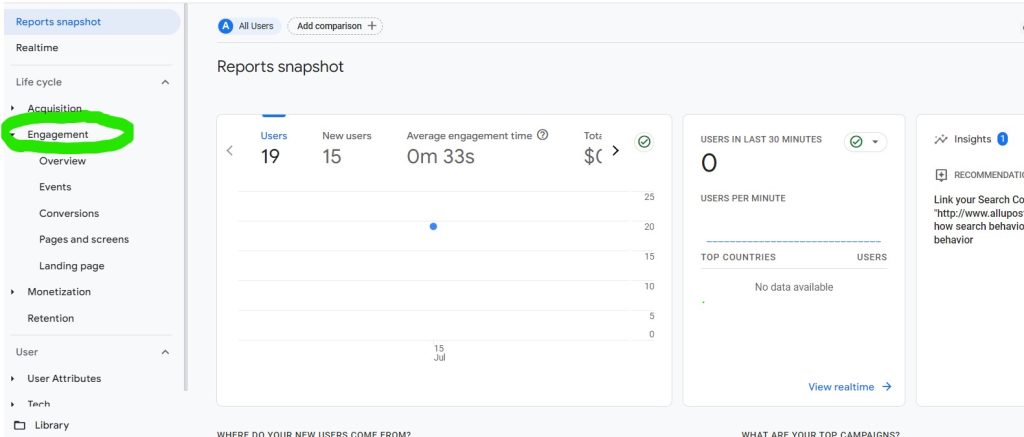Open the Realtime report
Image resolution: width=1024 pixels, height=437 pixels.
pyautogui.click(x=37, y=48)
